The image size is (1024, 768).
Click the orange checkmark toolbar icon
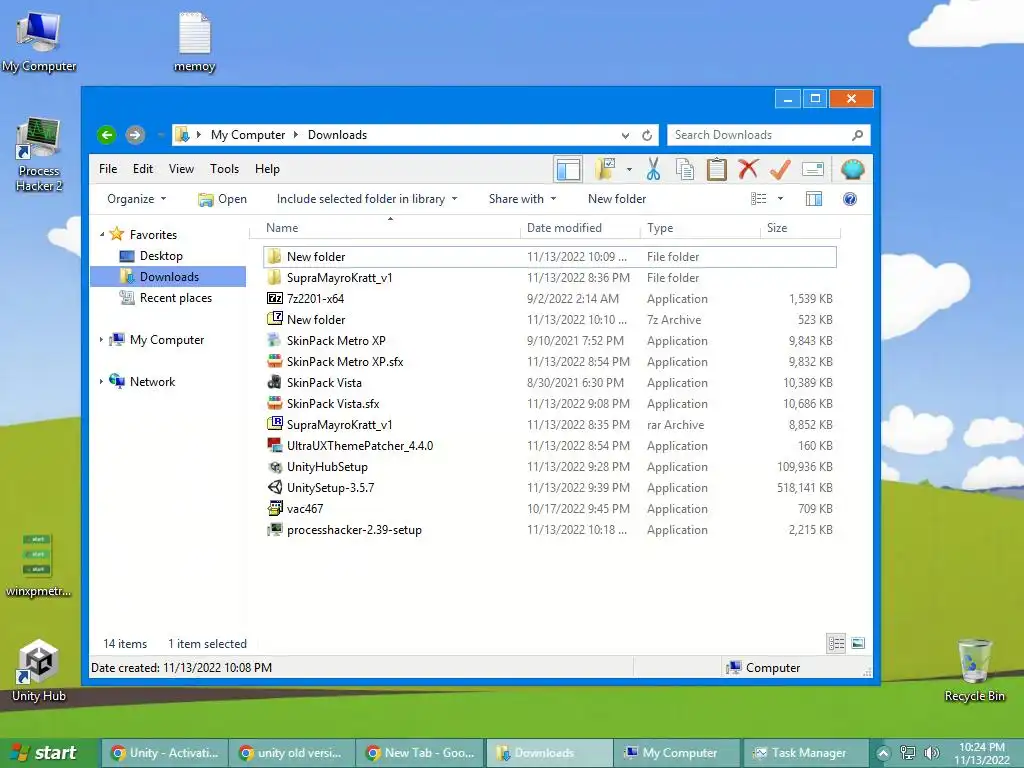click(x=780, y=169)
